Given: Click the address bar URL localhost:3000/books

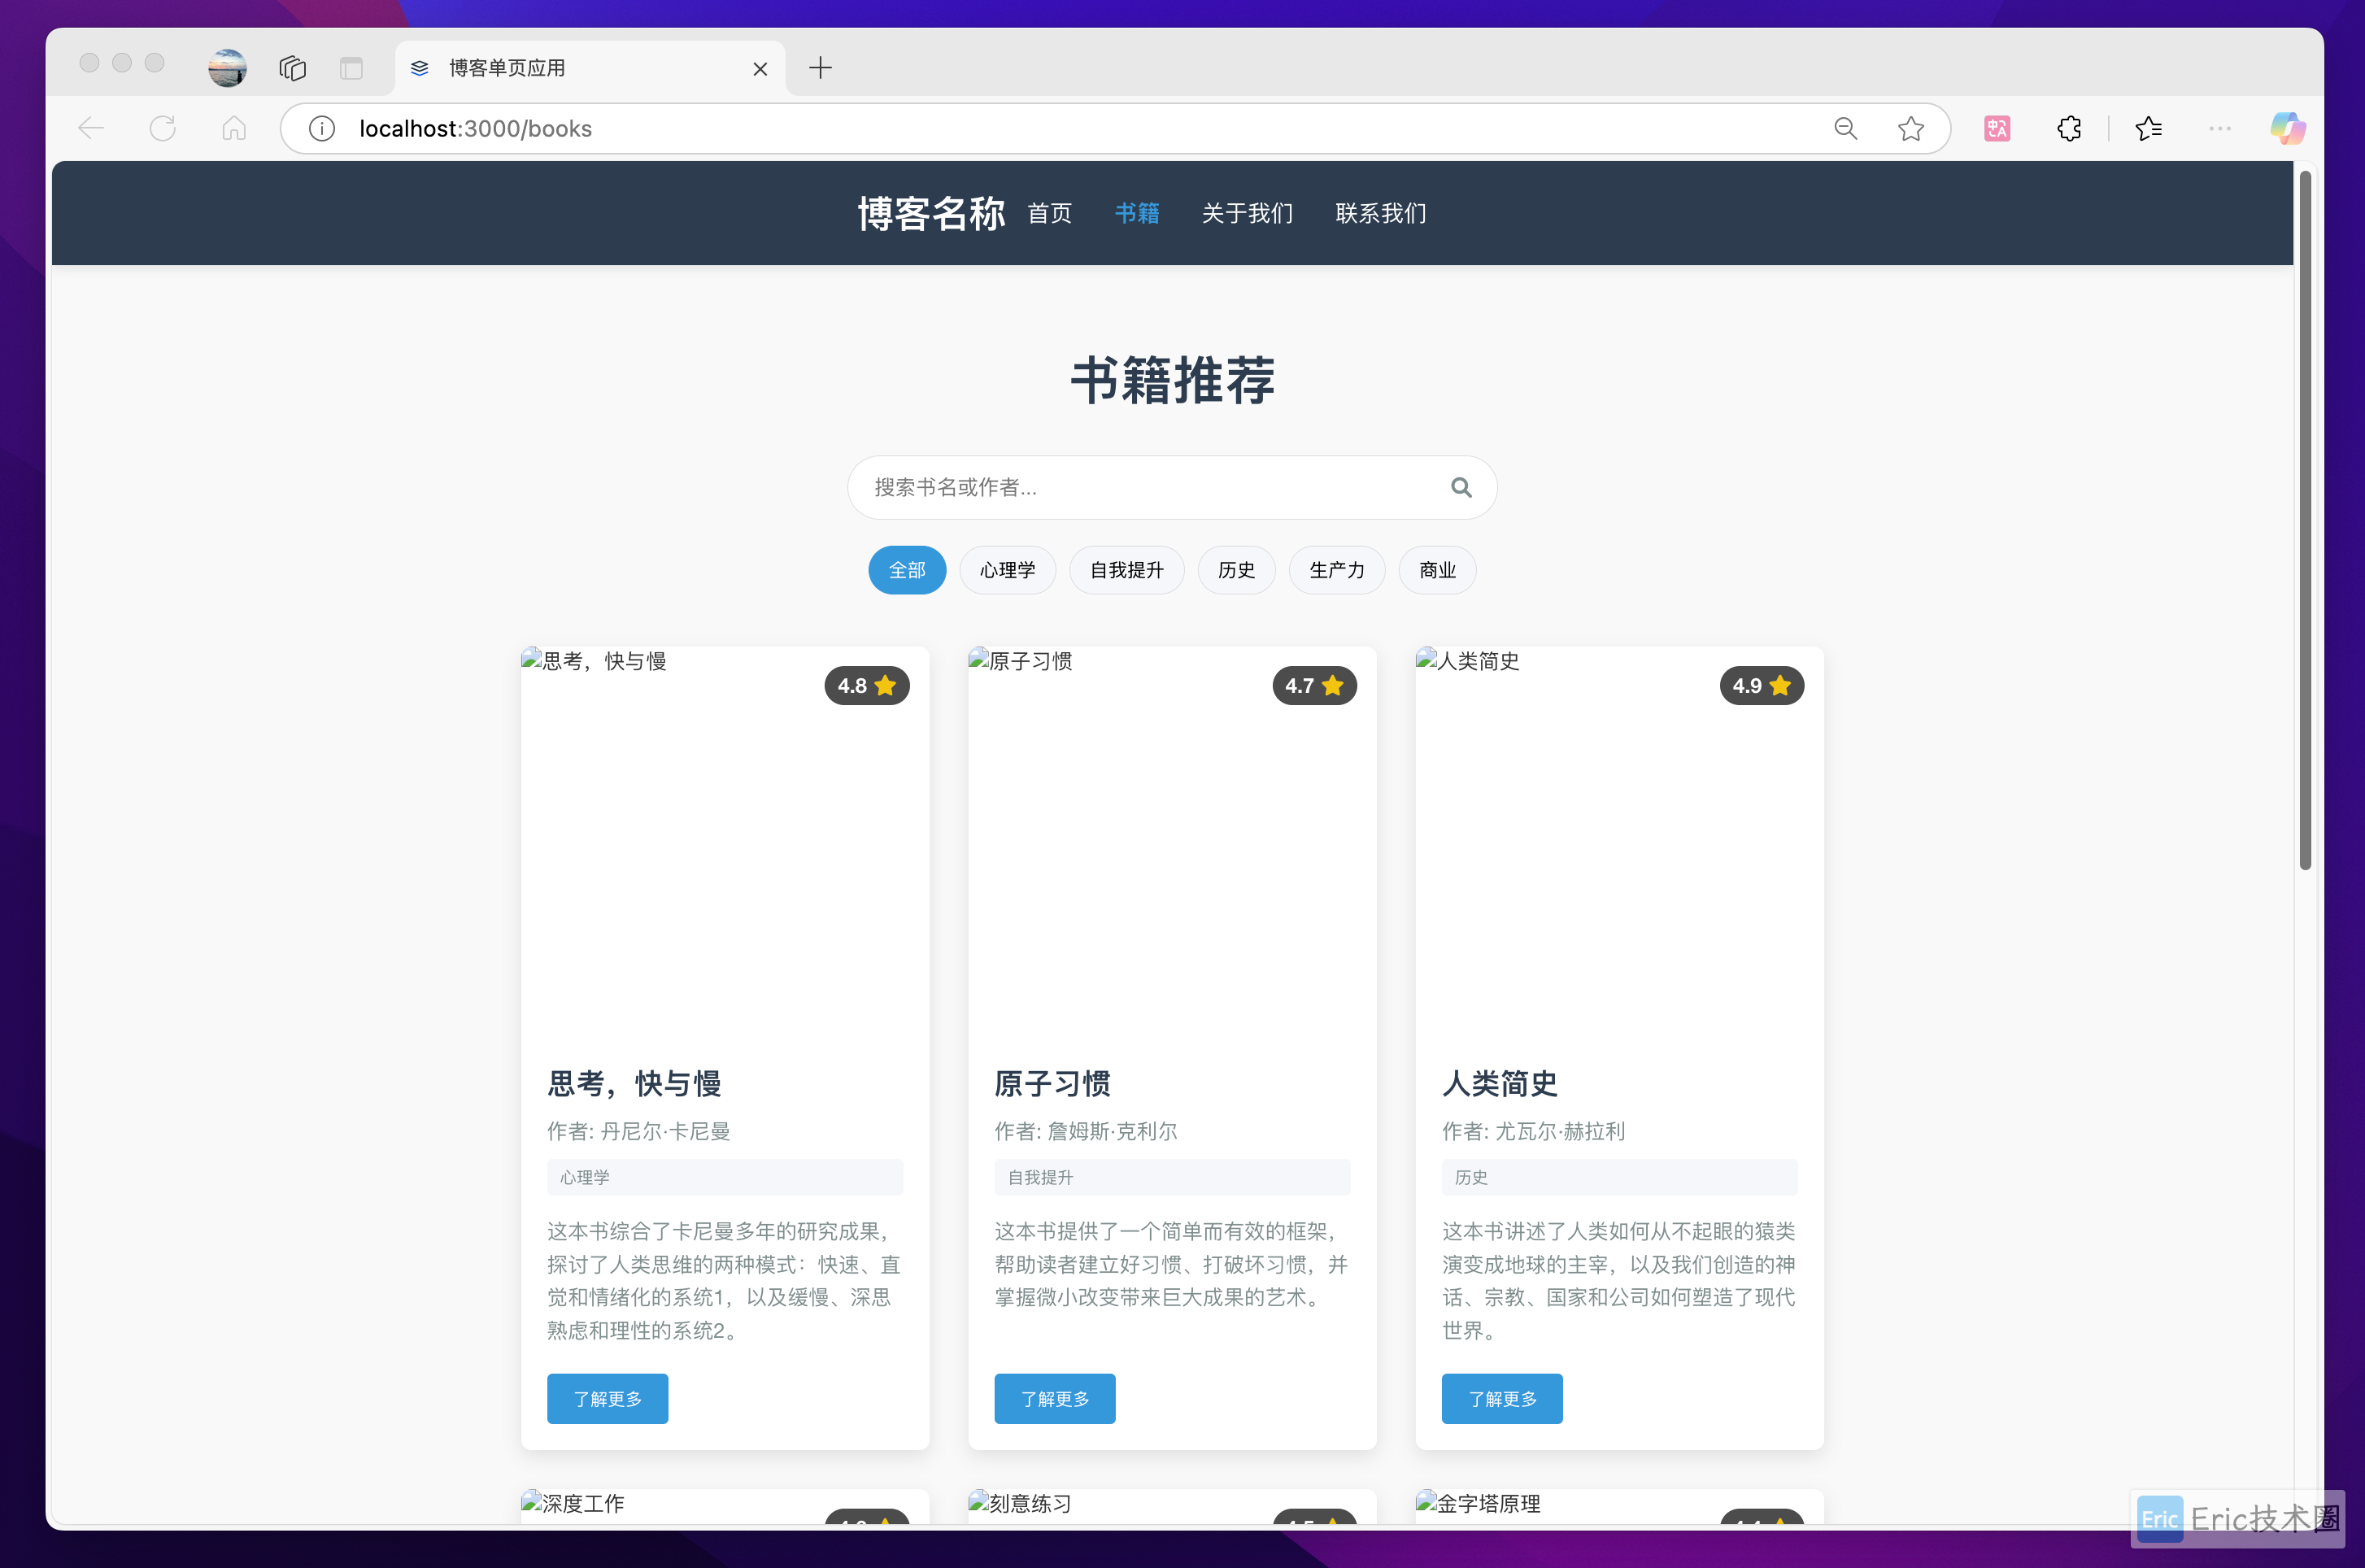Looking at the screenshot, I should click(476, 129).
